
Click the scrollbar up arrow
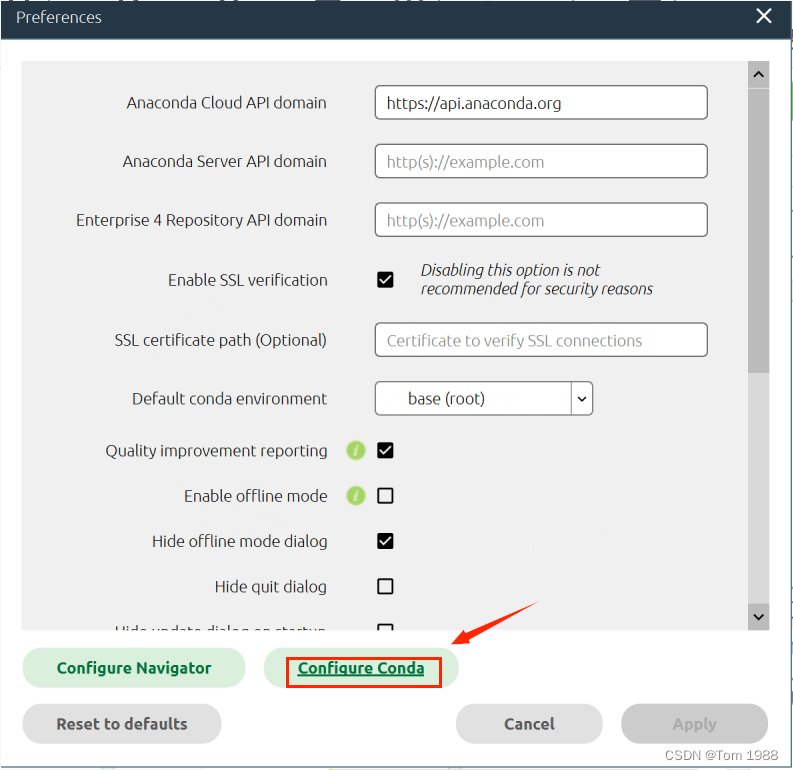758,75
